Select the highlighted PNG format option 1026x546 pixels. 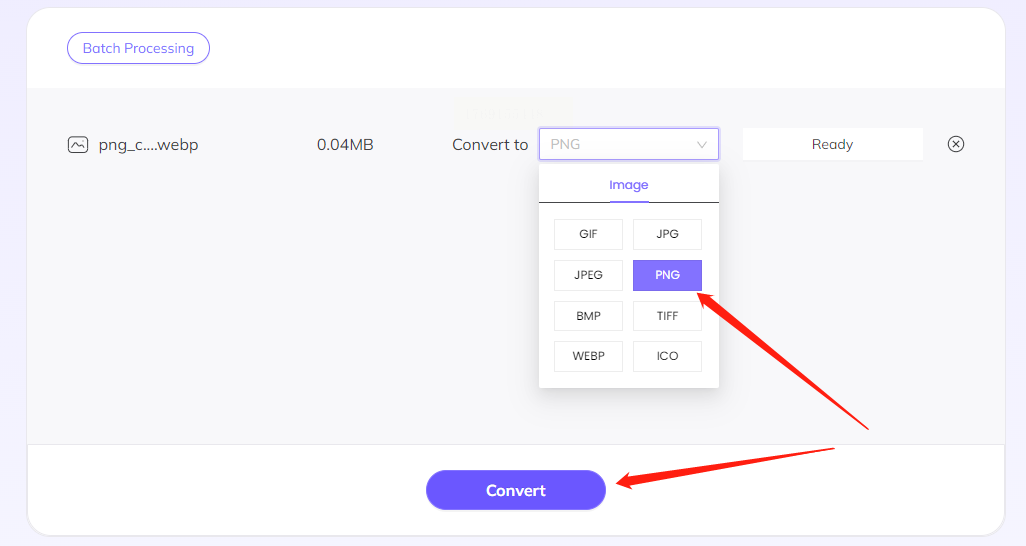tap(667, 275)
